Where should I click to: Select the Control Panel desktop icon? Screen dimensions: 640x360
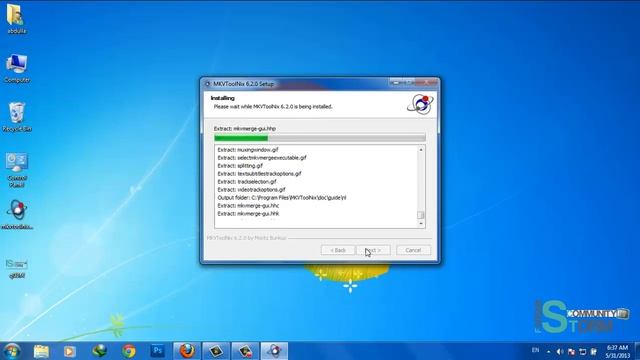[x=17, y=170]
